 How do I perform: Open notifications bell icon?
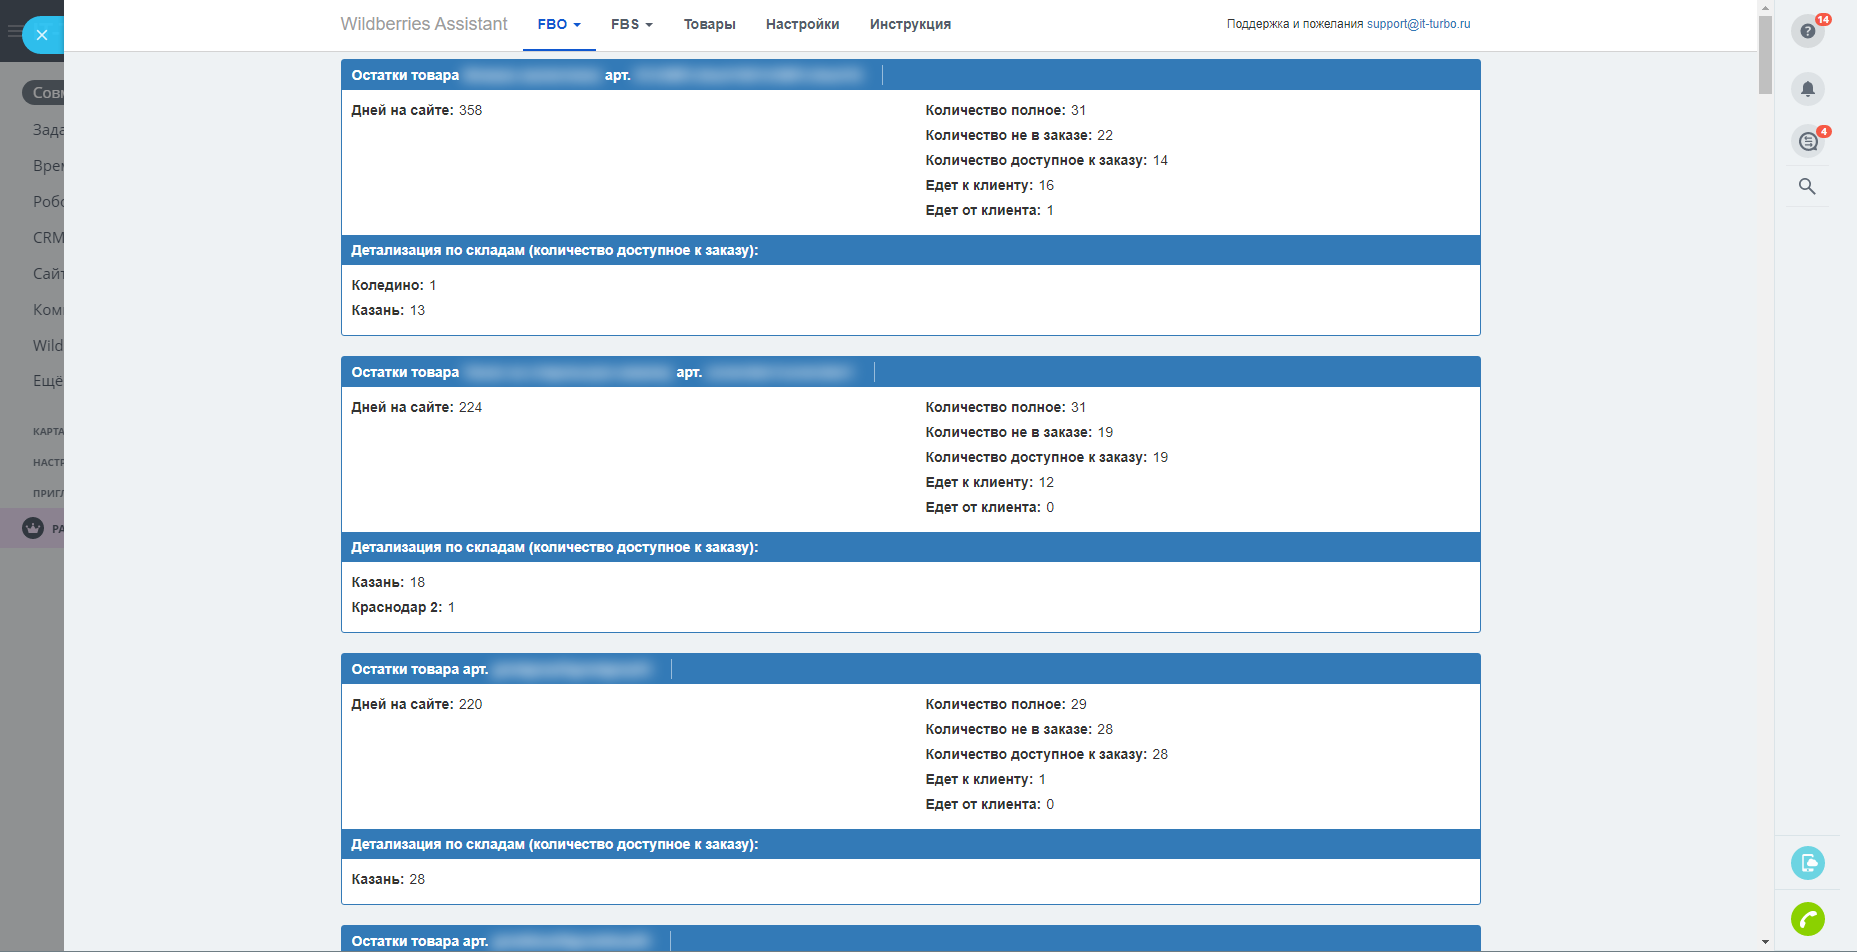pyautogui.click(x=1807, y=89)
